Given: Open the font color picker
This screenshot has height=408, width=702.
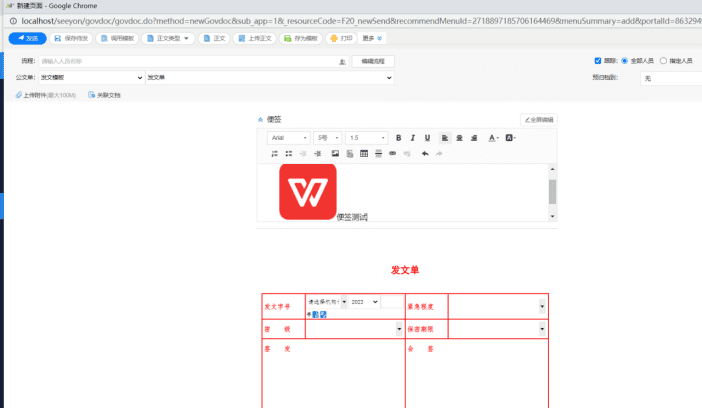Looking at the screenshot, I should coord(493,138).
